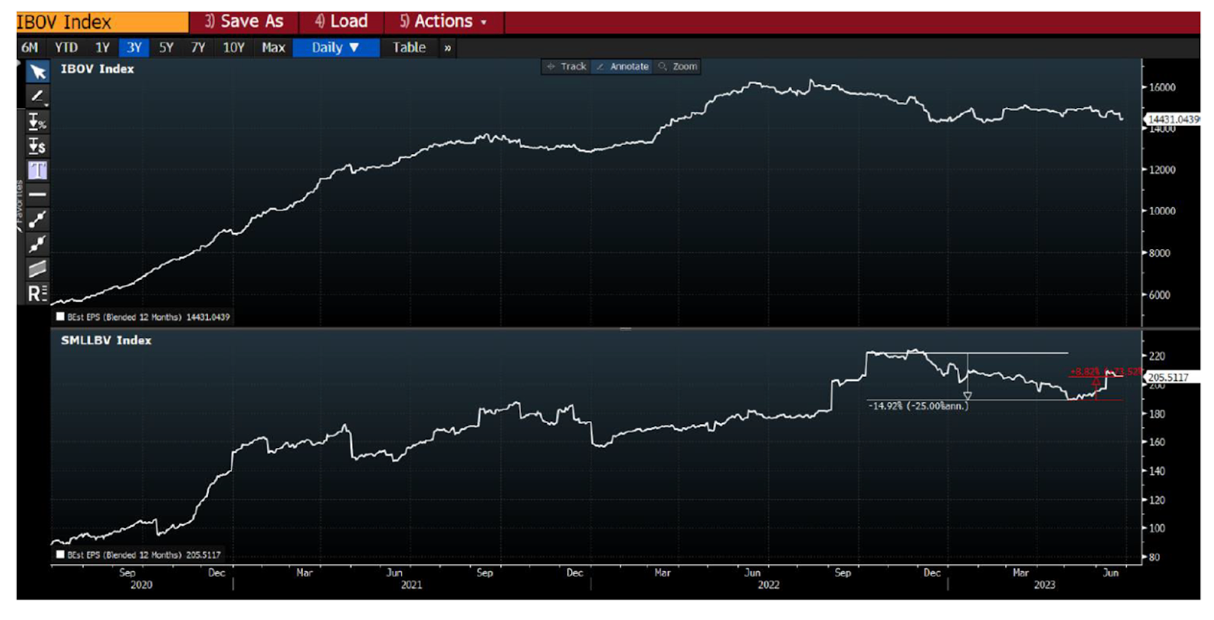Image resolution: width=1214 pixels, height=620 pixels.
Task: Select the percent change measure tool
Action: [x=37, y=121]
